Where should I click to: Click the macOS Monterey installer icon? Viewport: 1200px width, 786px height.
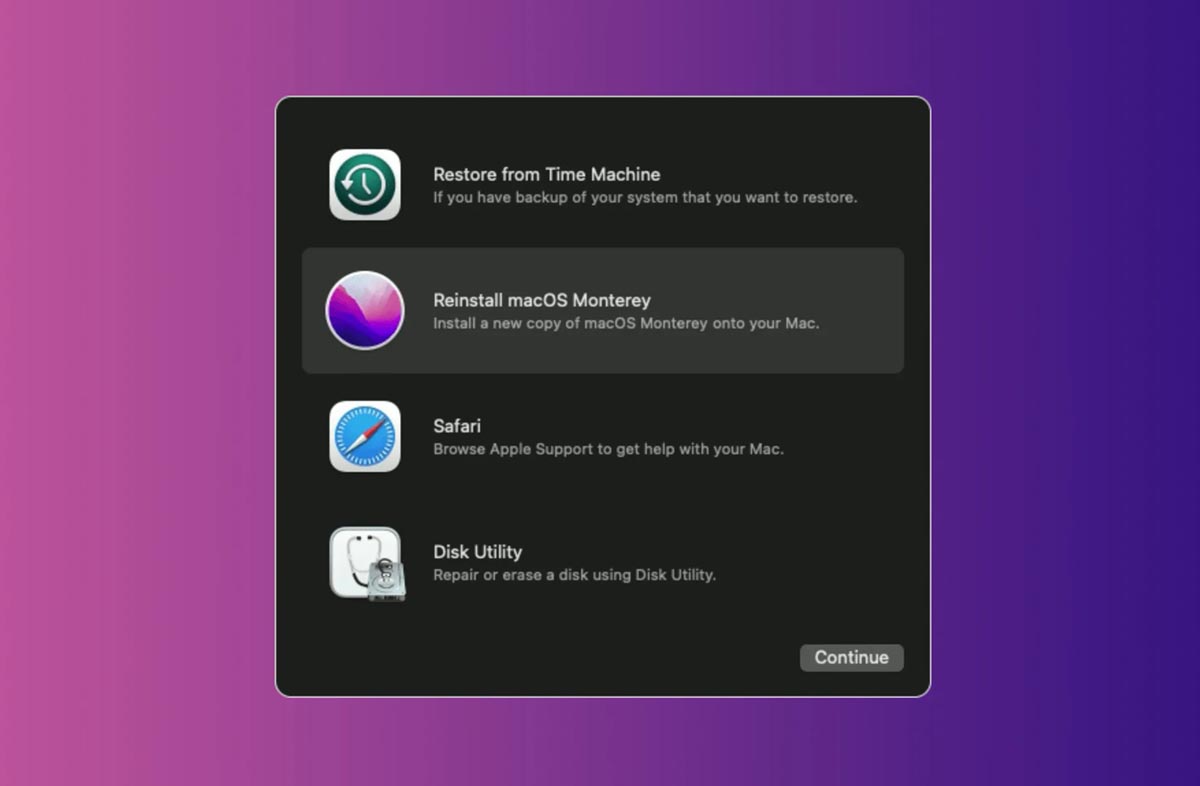(x=365, y=310)
